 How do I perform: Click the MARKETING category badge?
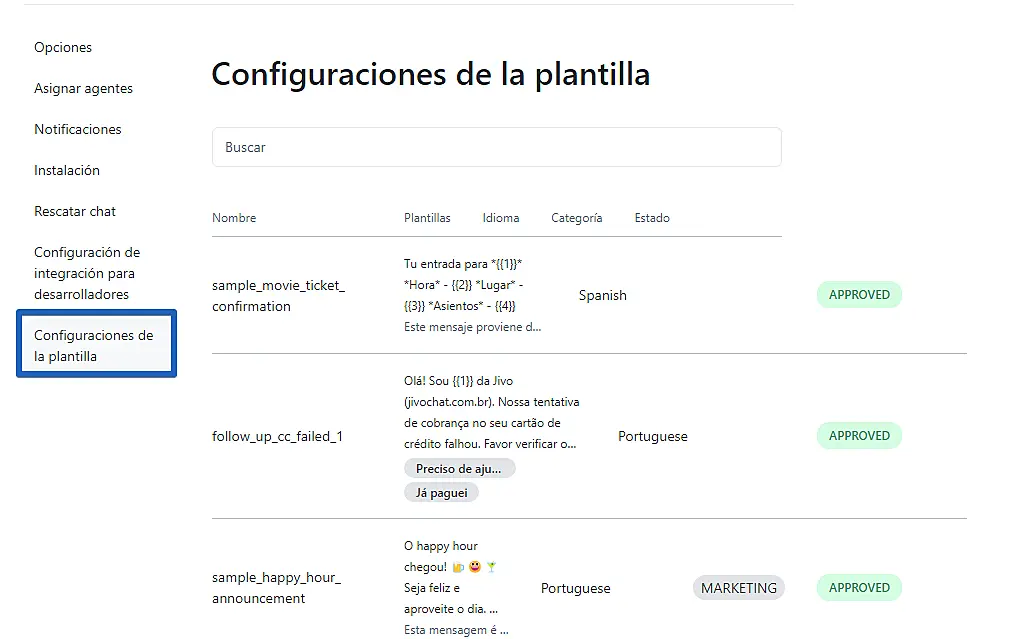(x=738, y=588)
